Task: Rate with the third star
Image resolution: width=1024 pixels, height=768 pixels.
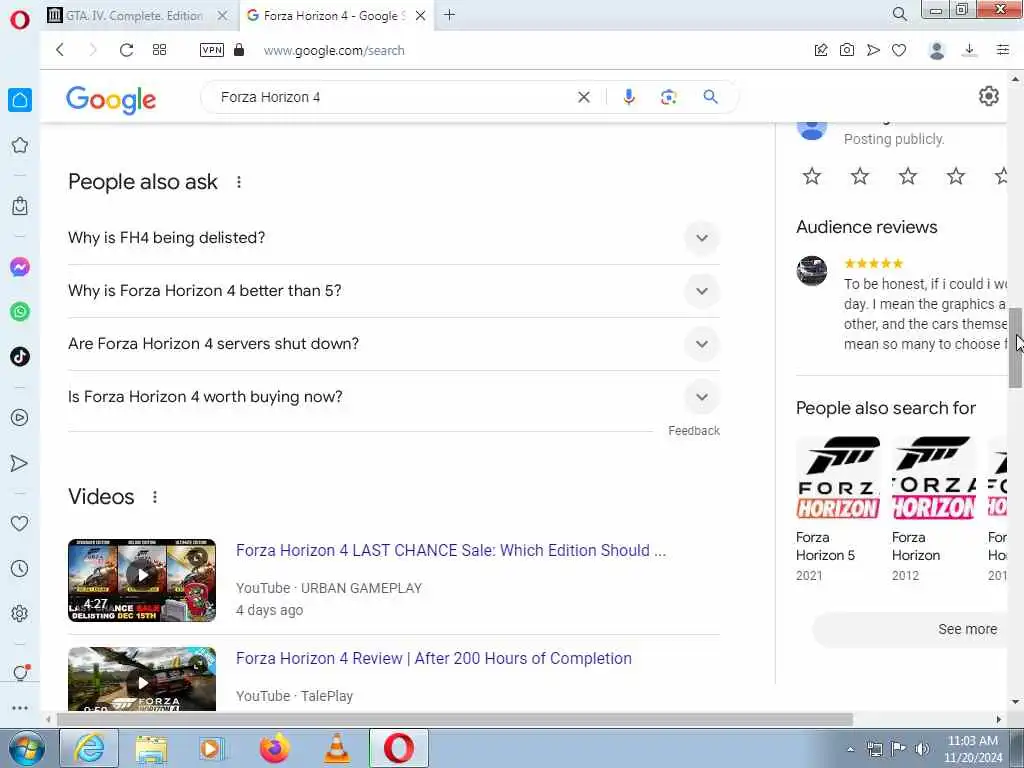Action: tap(908, 176)
